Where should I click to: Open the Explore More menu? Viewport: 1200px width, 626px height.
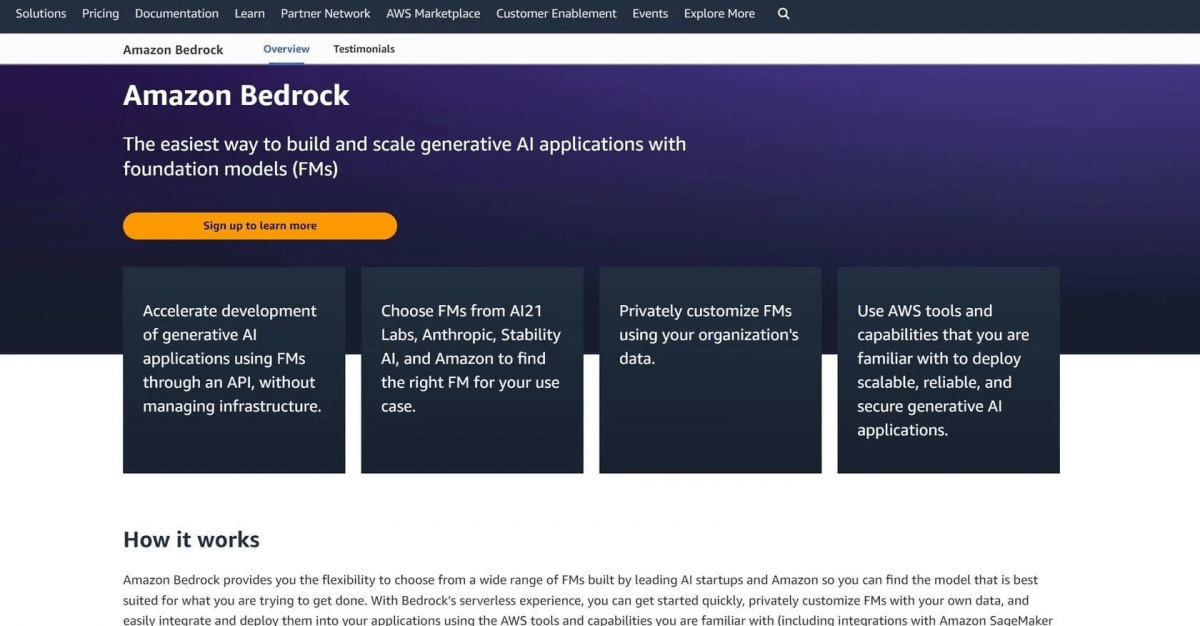coord(718,13)
